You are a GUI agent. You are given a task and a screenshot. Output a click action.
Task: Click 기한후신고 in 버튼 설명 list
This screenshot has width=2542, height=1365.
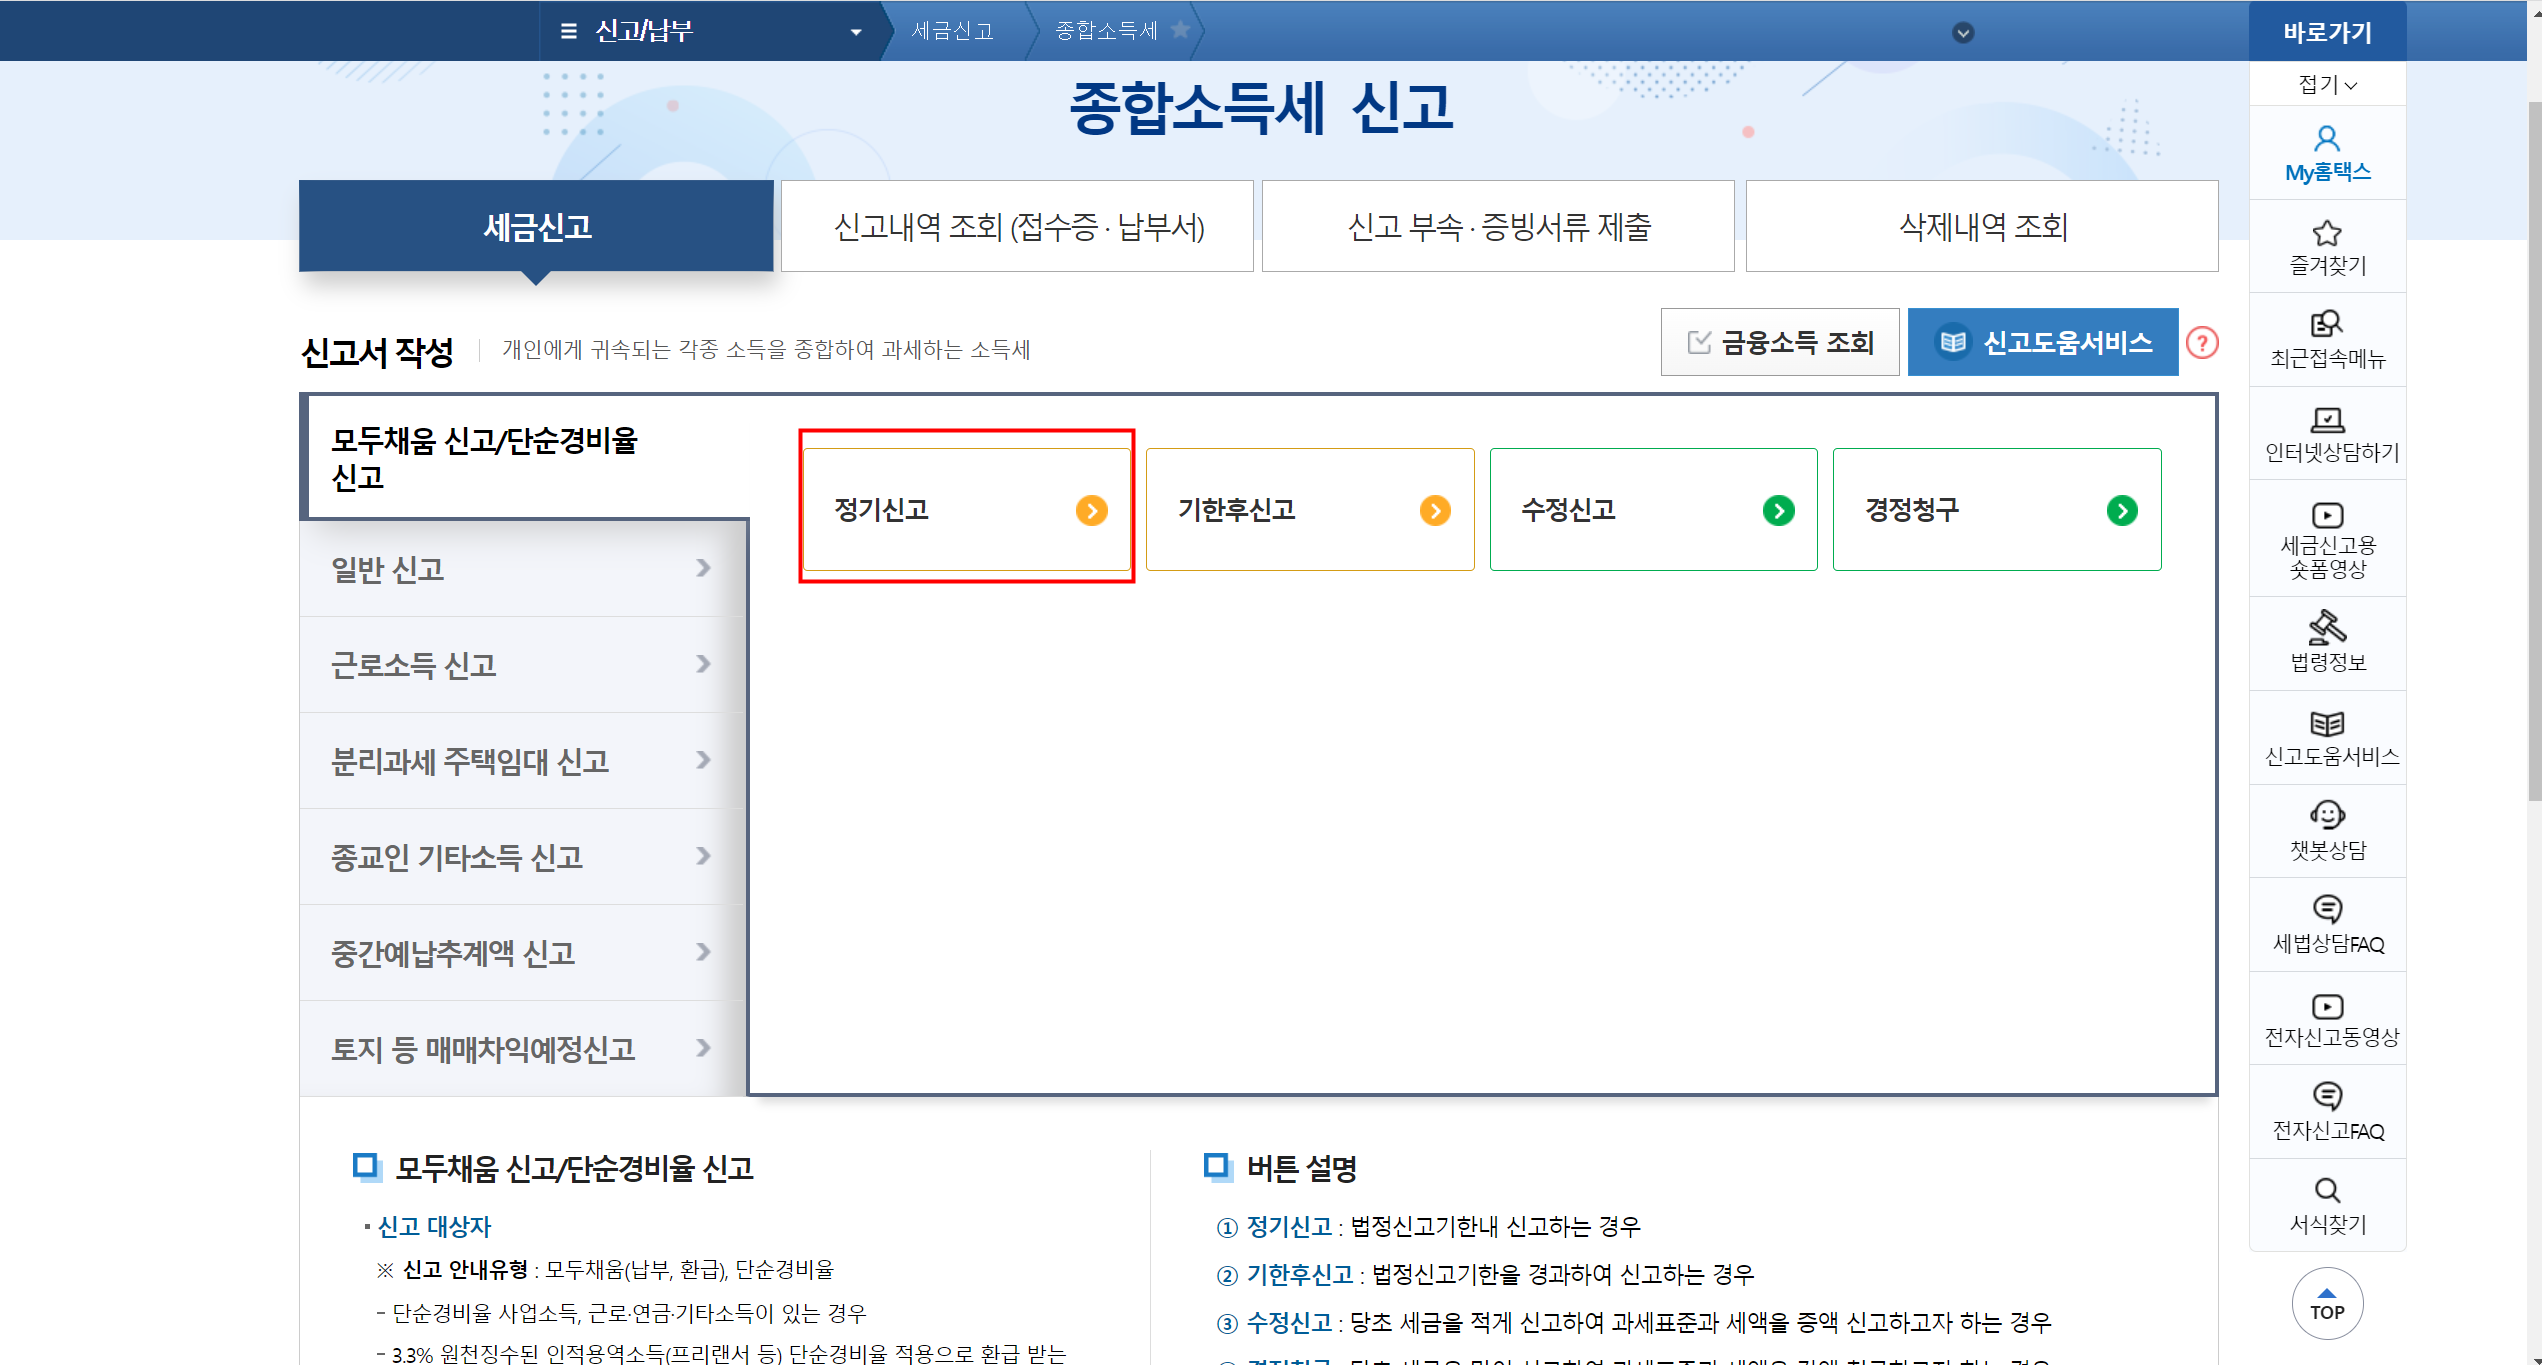tap(1300, 1275)
